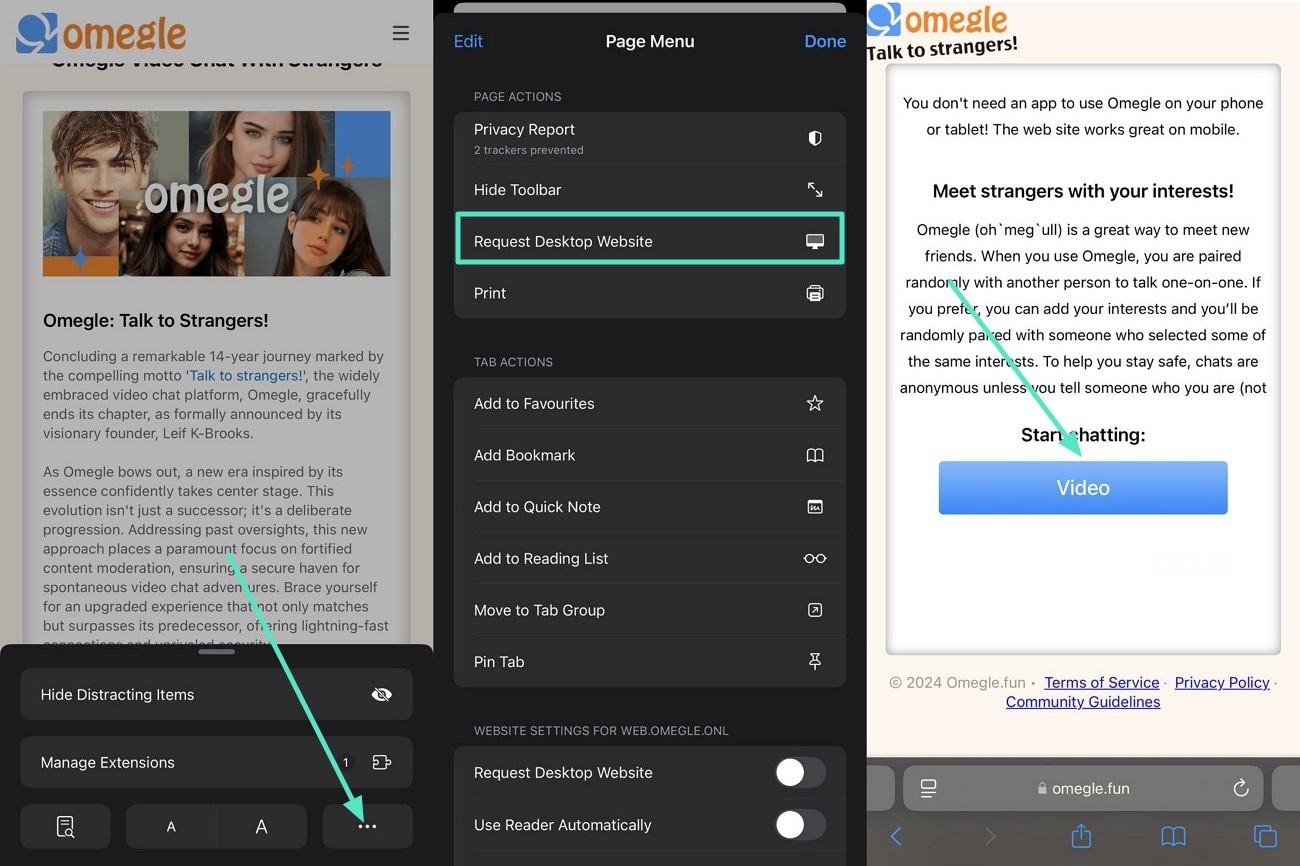Viewport: 1300px width, 866px height.
Task: Select Add to Reading List
Action: pos(650,558)
